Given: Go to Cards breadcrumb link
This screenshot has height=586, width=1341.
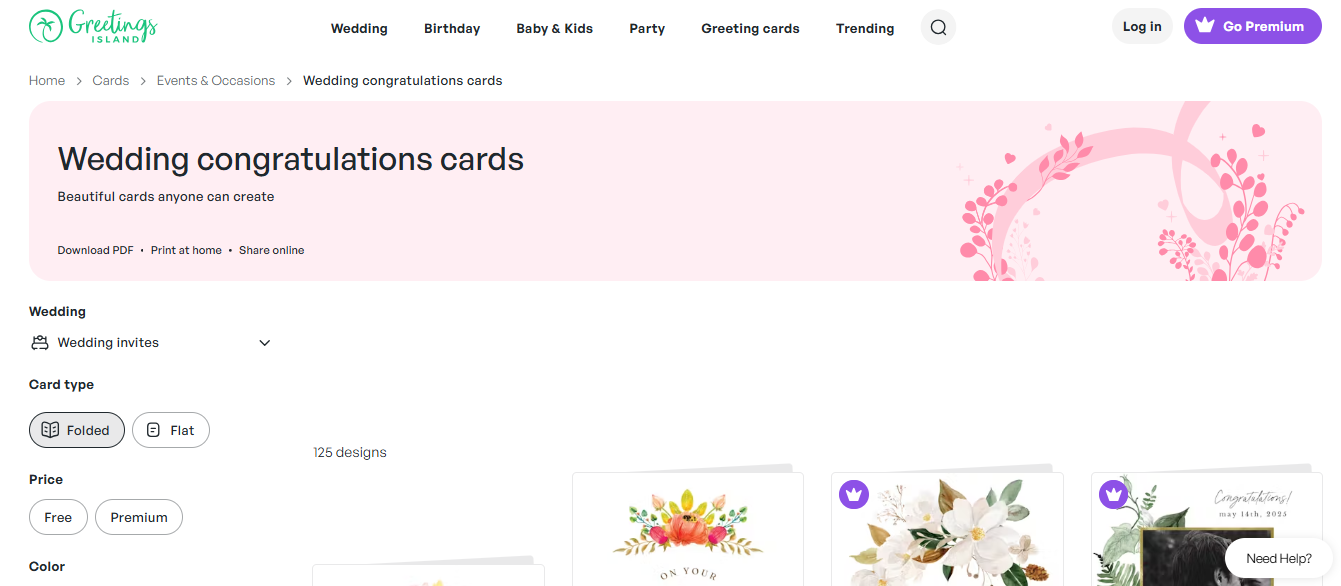Looking at the screenshot, I should tap(111, 81).
